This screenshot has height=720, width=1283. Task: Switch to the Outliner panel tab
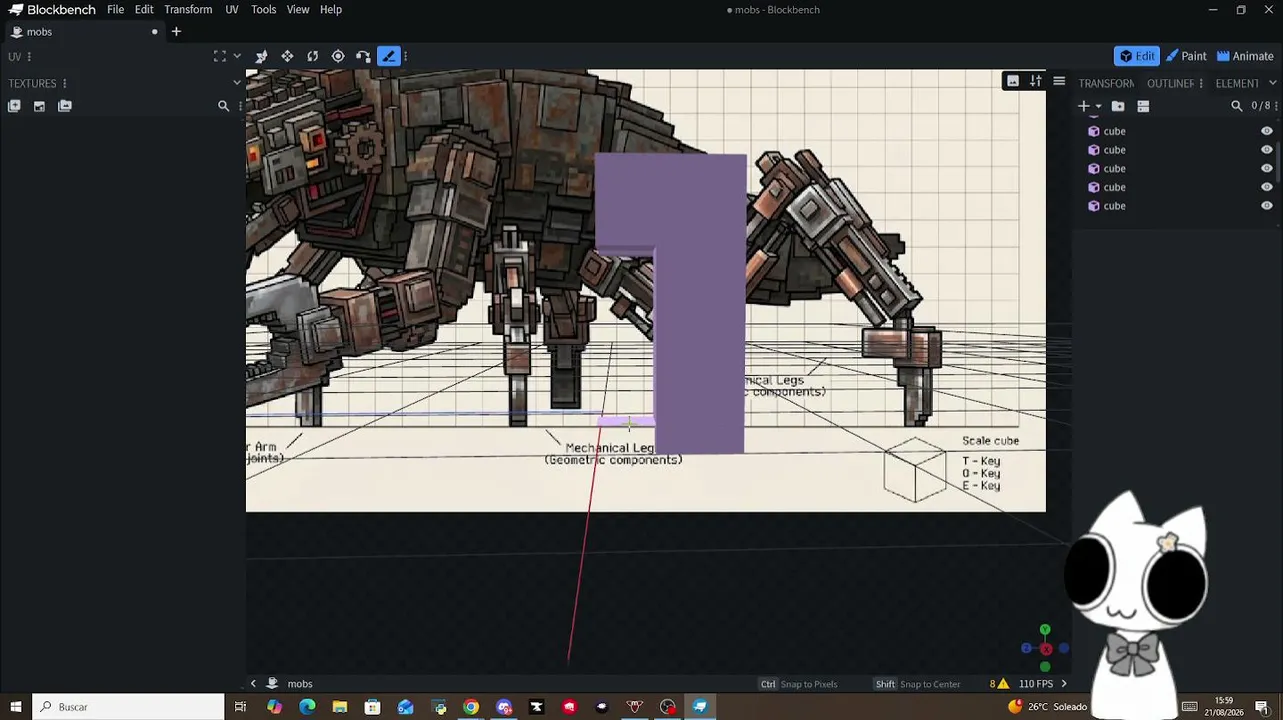1171,83
